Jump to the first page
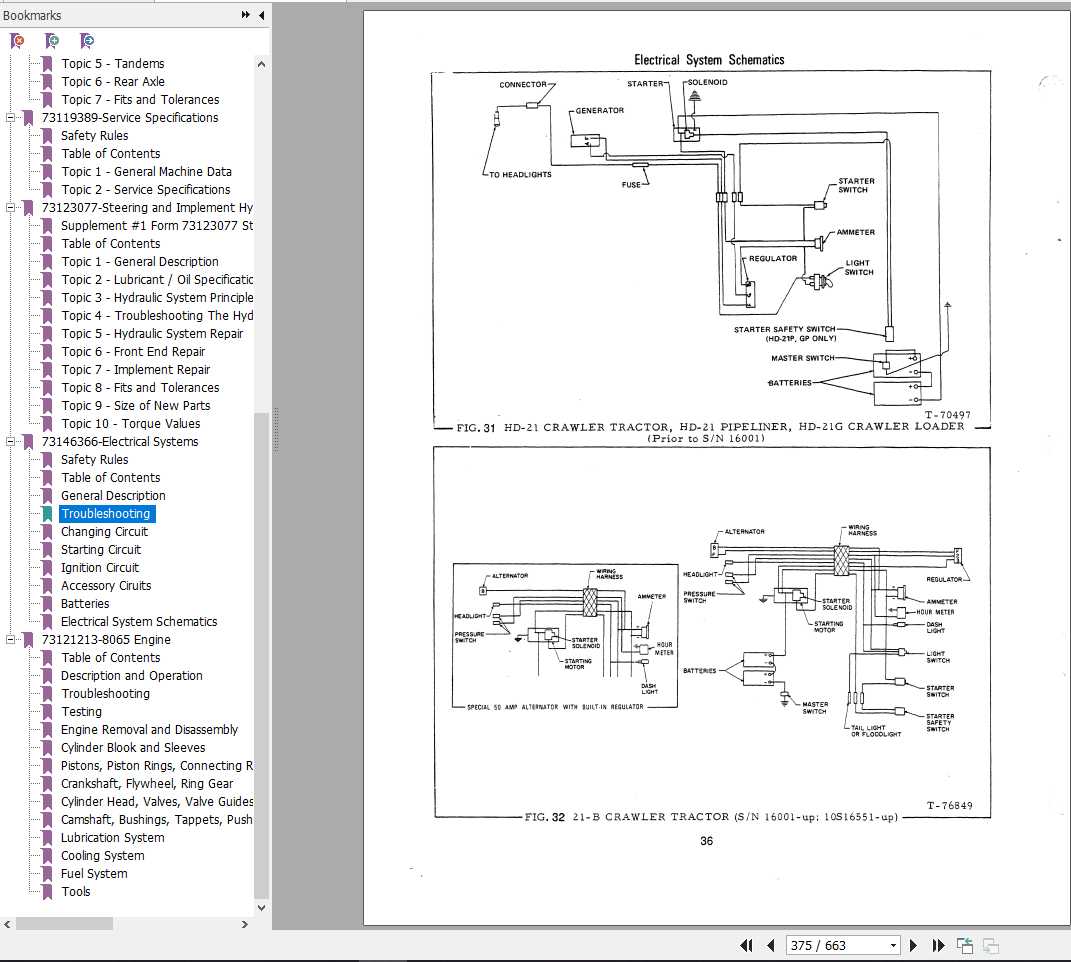Screen dimensions: 1071x962 (746, 945)
